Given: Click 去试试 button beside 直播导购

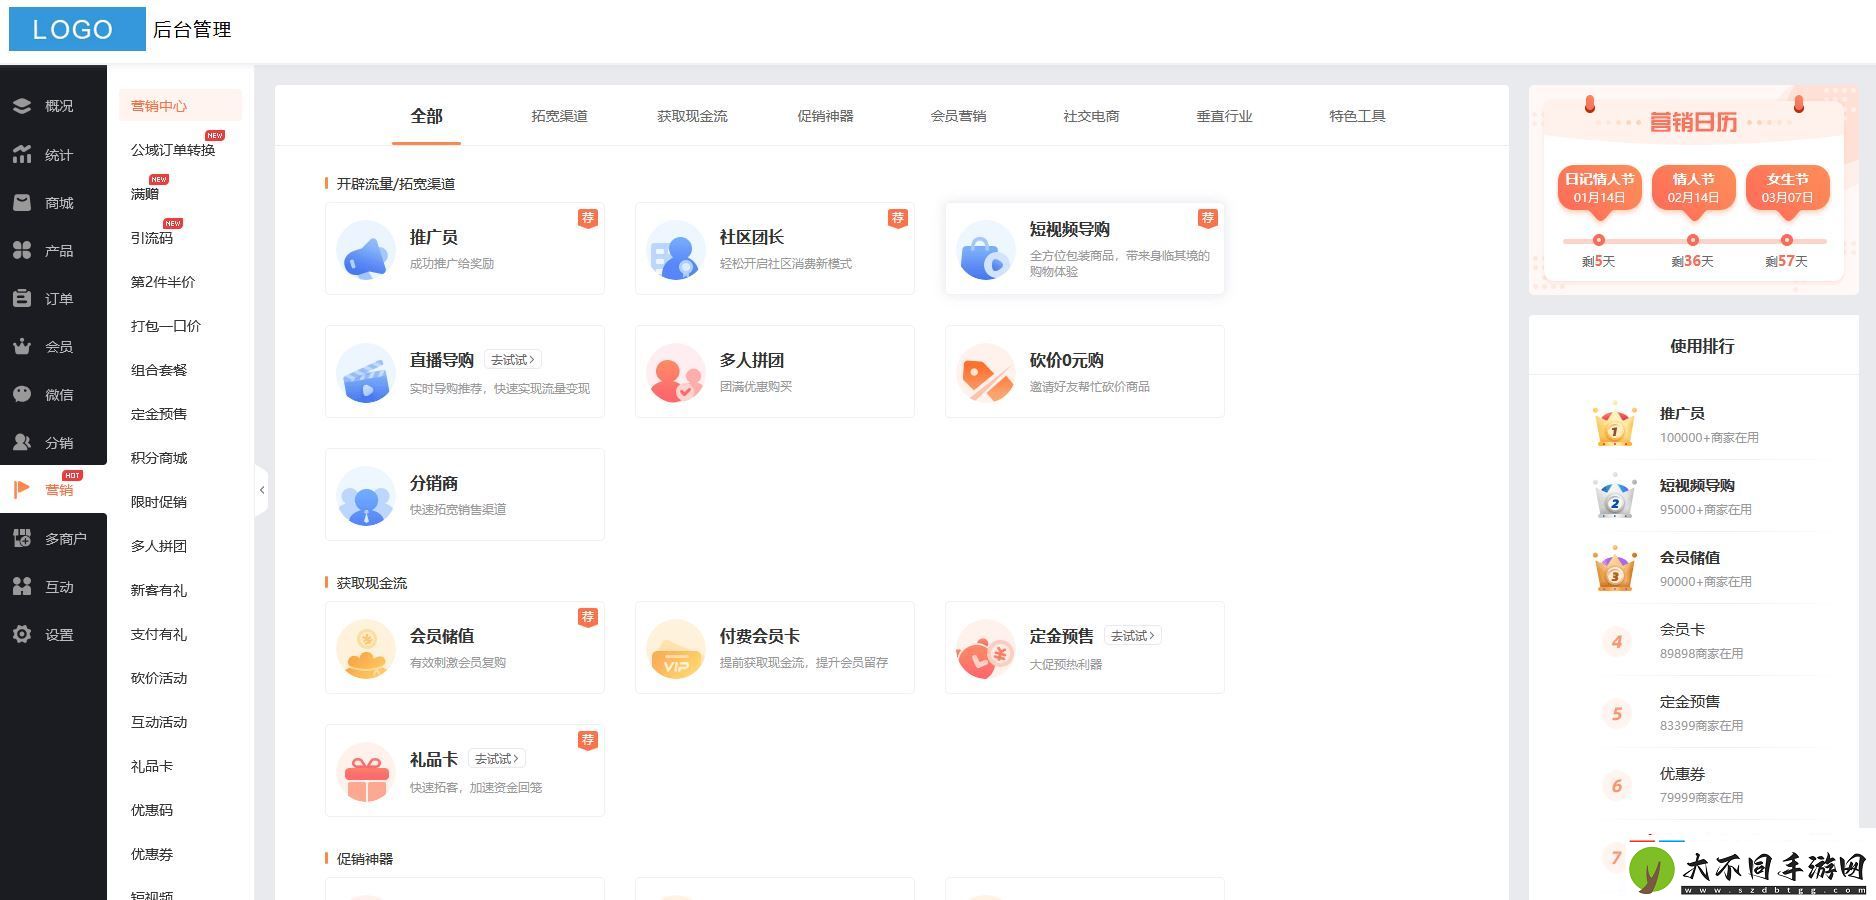Looking at the screenshot, I should point(513,360).
